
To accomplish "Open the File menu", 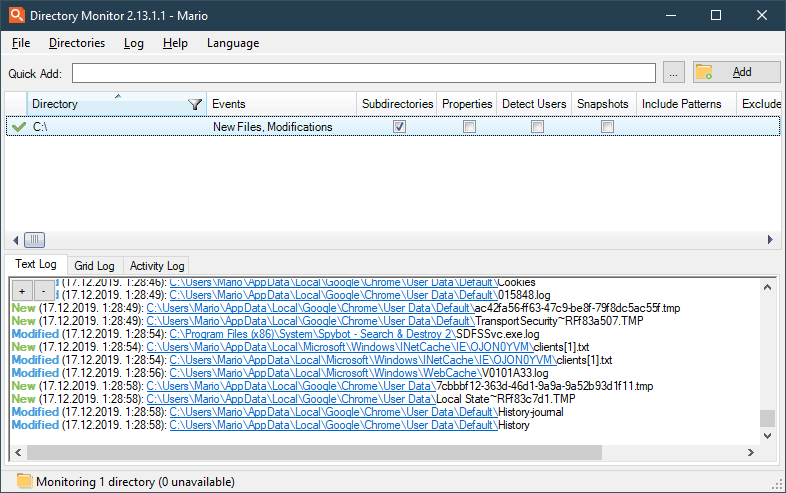I will point(21,43).
